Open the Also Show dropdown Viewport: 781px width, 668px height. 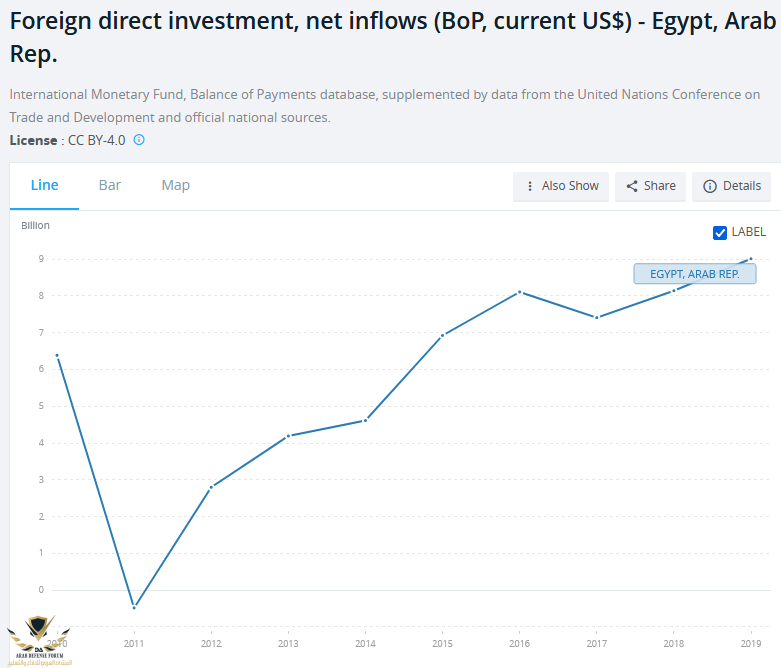pos(561,186)
